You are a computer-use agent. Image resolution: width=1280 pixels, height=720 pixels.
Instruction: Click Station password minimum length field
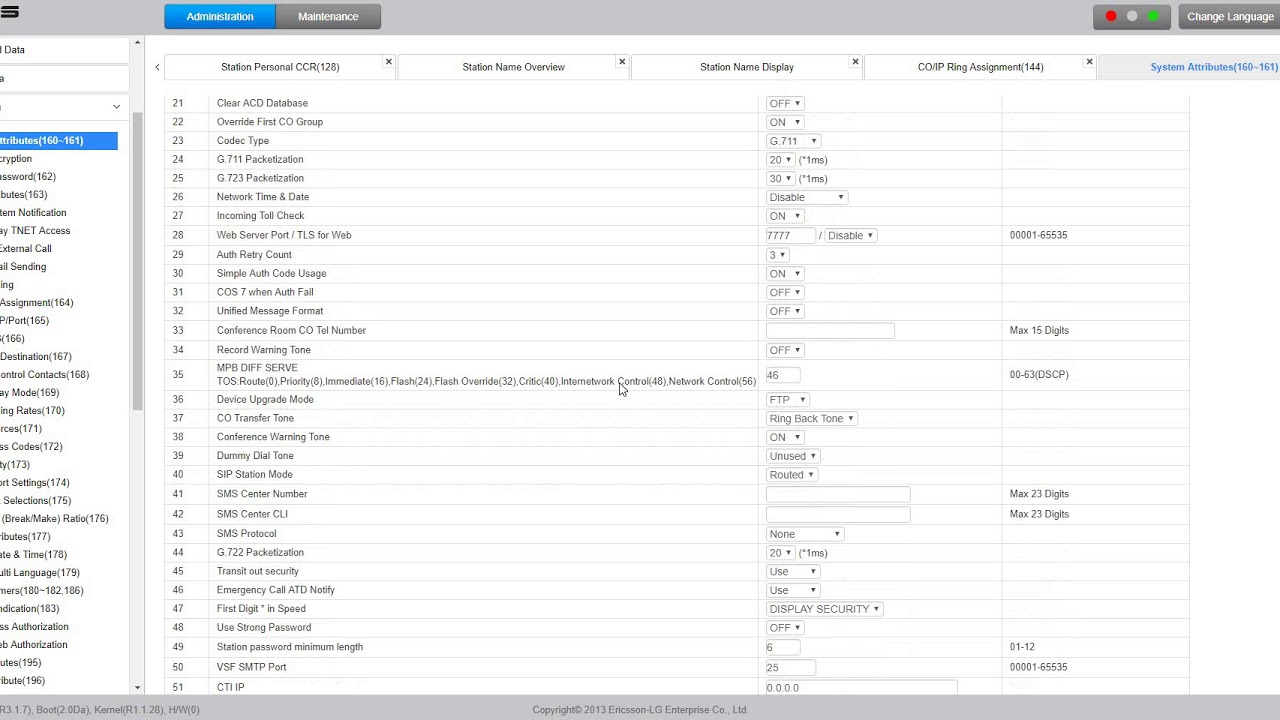pyautogui.click(x=783, y=647)
